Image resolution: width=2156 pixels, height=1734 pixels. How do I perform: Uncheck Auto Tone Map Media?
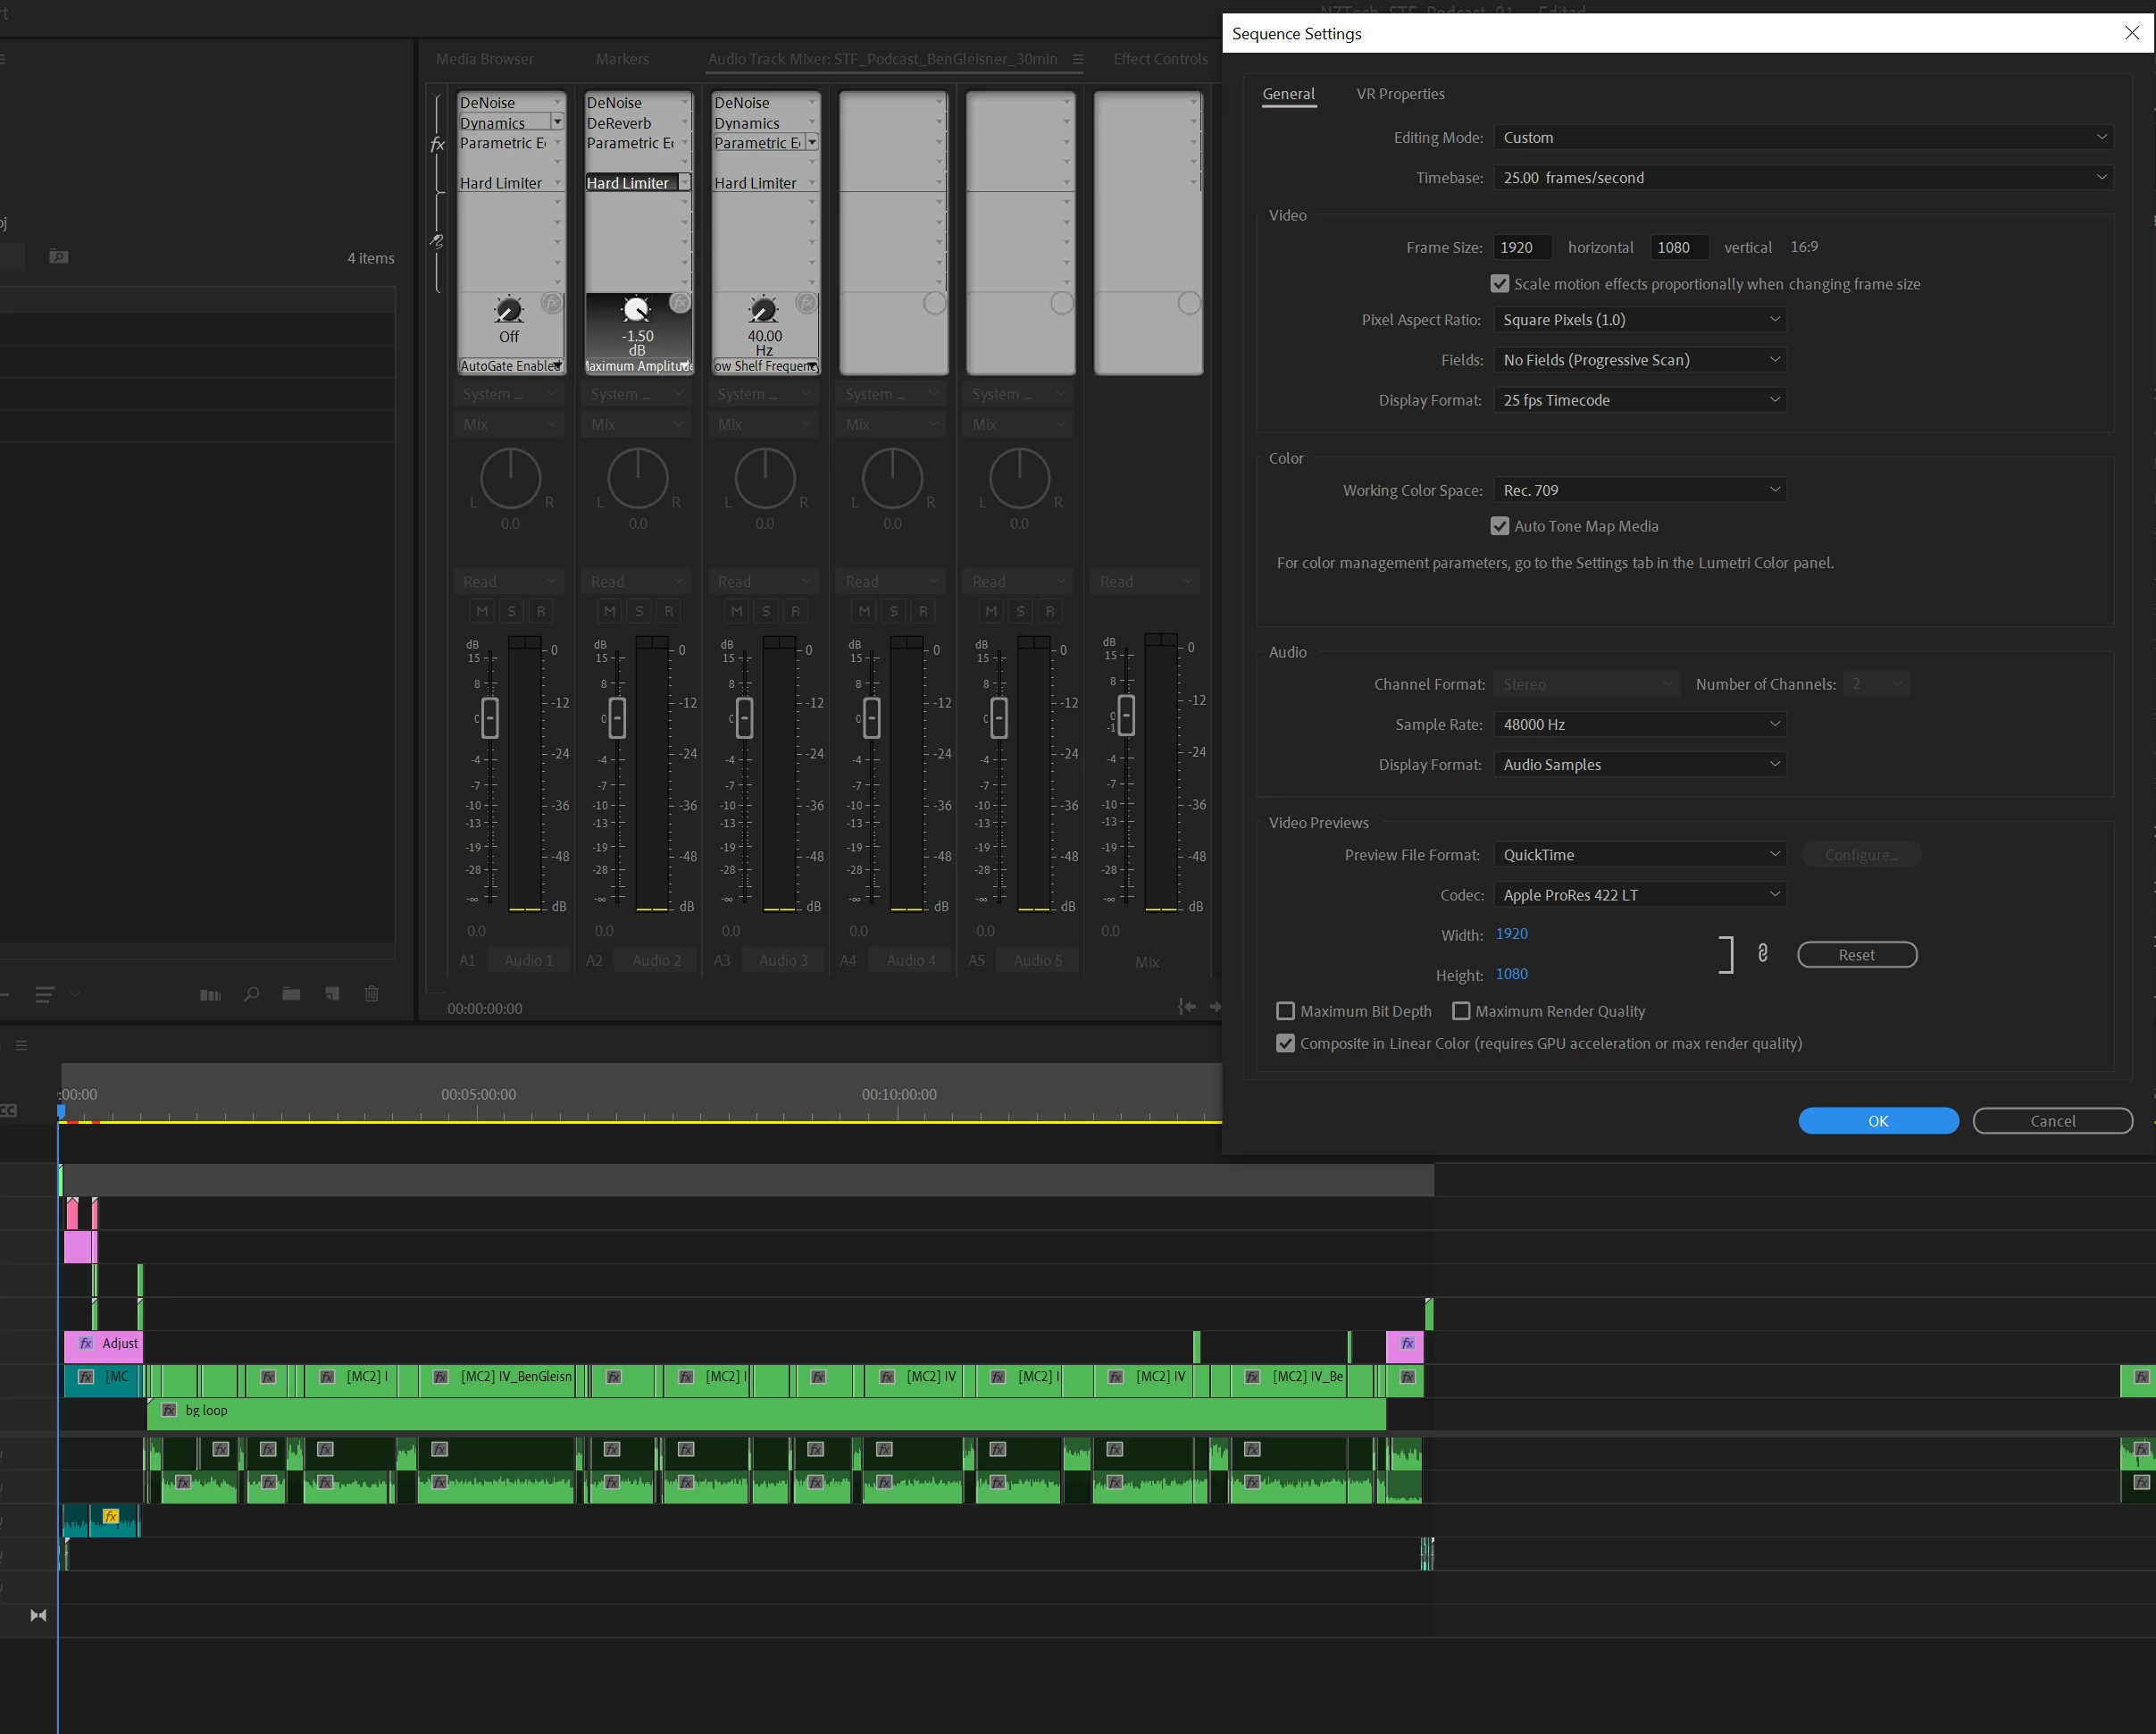pos(1499,526)
